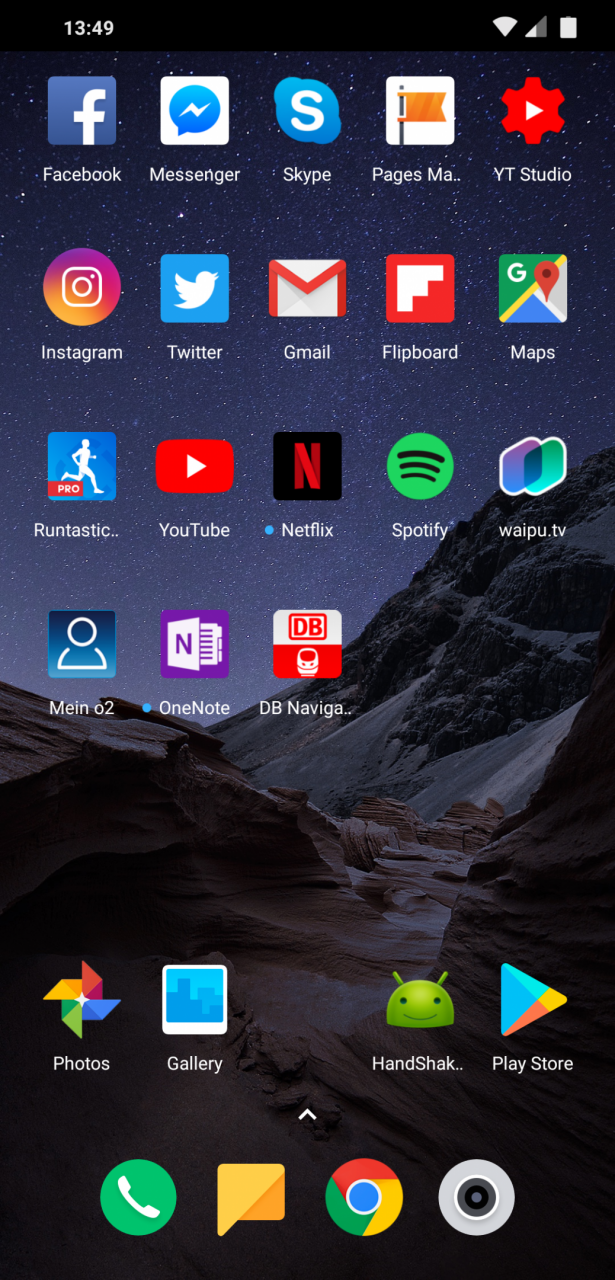Launch the Twitter app

pos(195,288)
